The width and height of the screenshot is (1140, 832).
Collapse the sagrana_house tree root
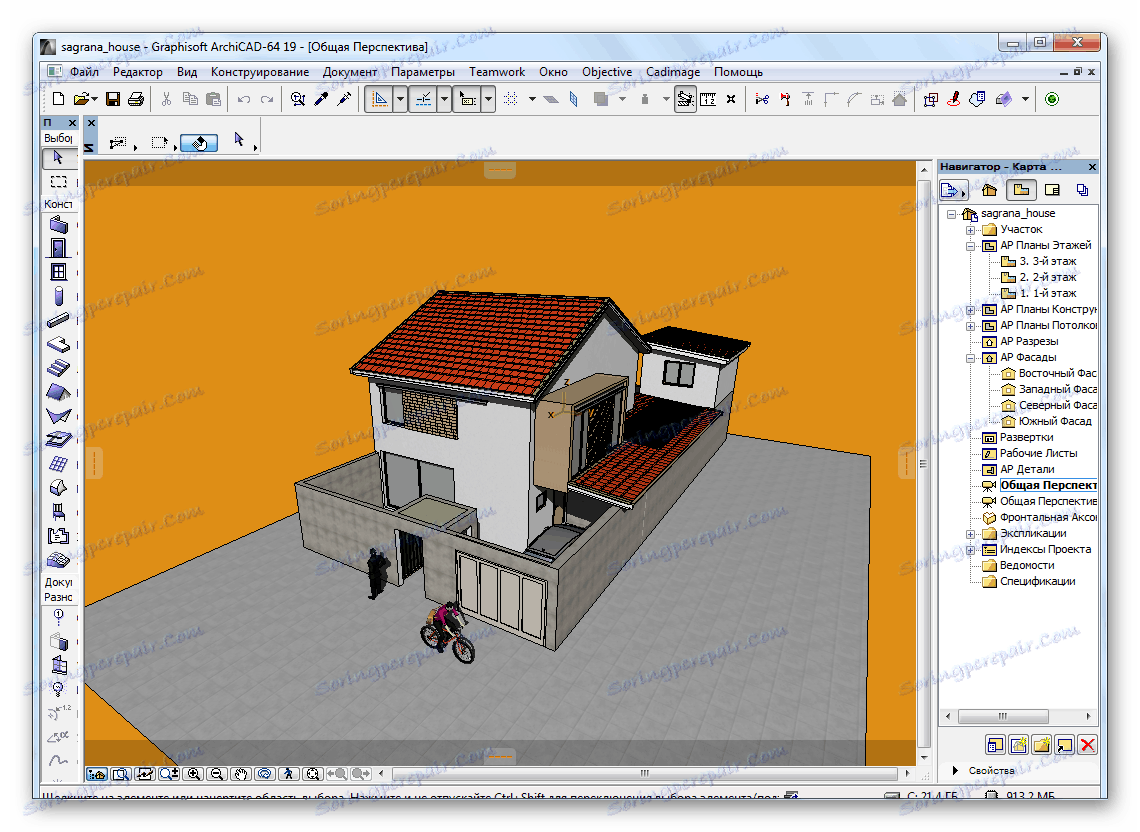[x=951, y=214]
